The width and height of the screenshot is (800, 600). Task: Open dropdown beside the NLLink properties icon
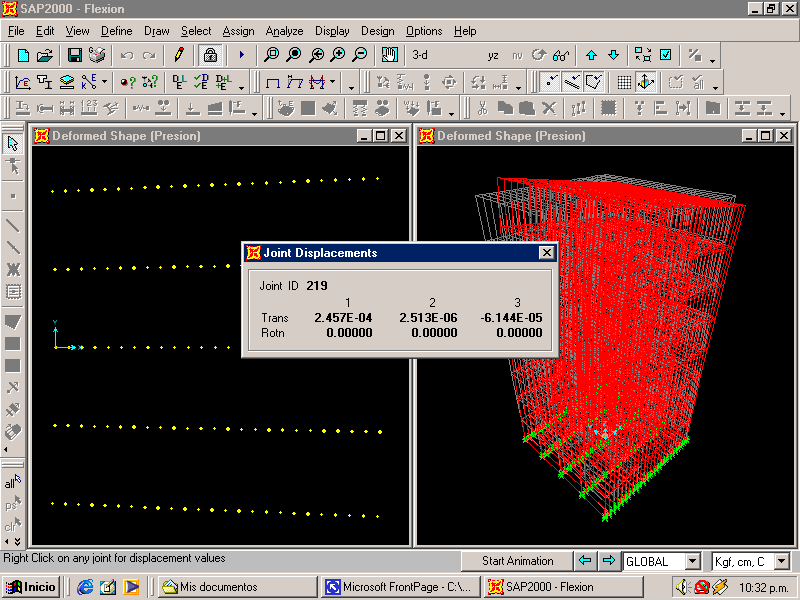pyautogui.click(x=104, y=82)
